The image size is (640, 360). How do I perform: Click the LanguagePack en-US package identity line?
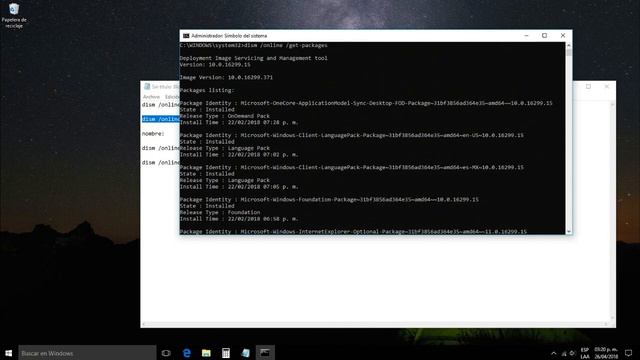[351, 135]
